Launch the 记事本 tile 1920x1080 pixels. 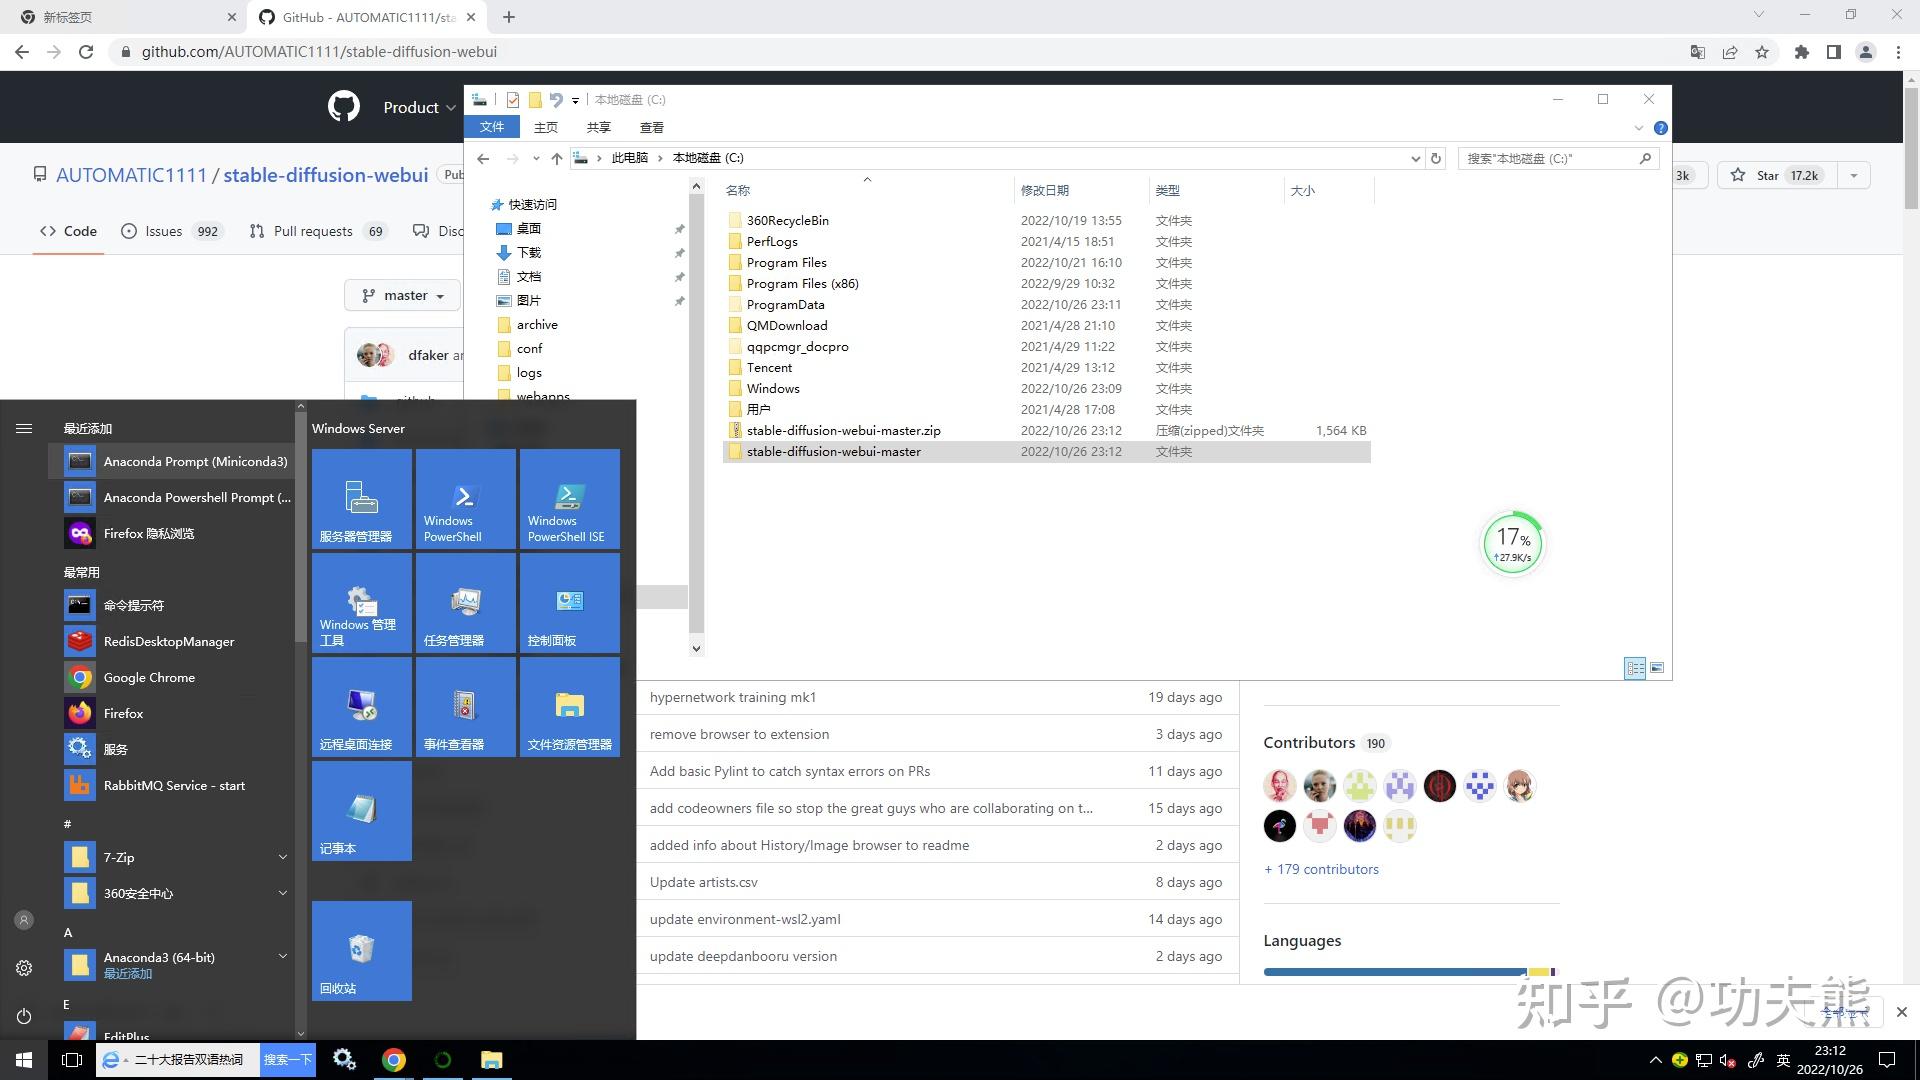click(x=362, y=811)
